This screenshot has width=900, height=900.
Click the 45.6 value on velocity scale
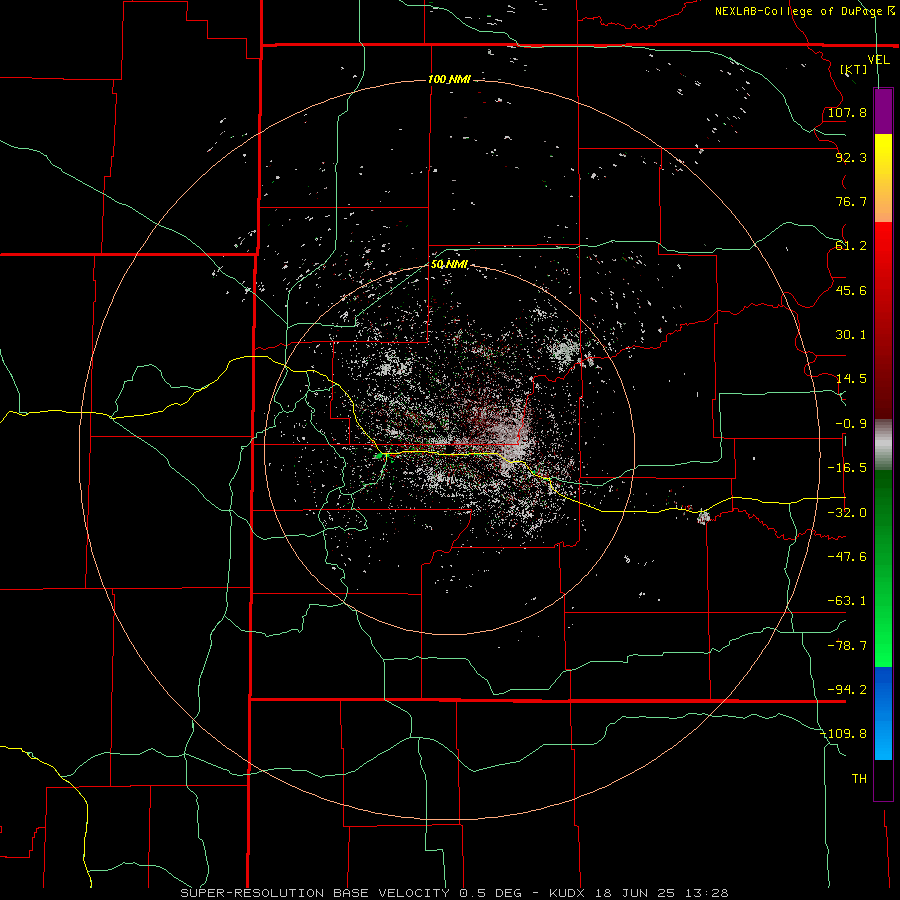[x=851, y=290]
